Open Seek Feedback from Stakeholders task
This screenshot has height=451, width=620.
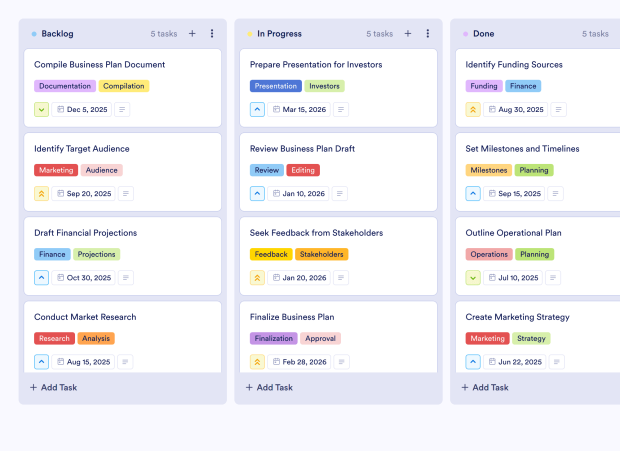(x=316, y=233)
